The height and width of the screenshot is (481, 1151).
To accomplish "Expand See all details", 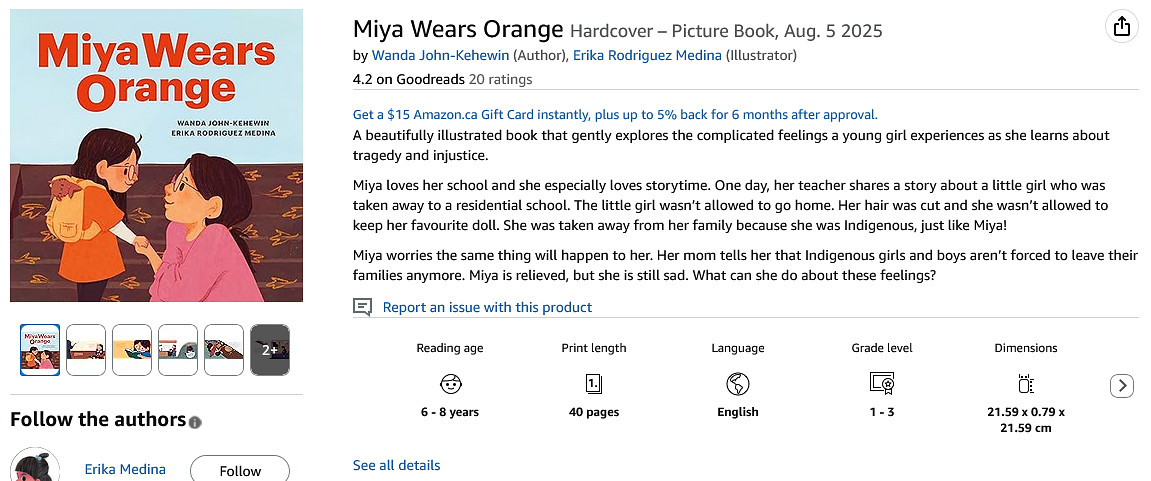I will [x=396, y=465].
